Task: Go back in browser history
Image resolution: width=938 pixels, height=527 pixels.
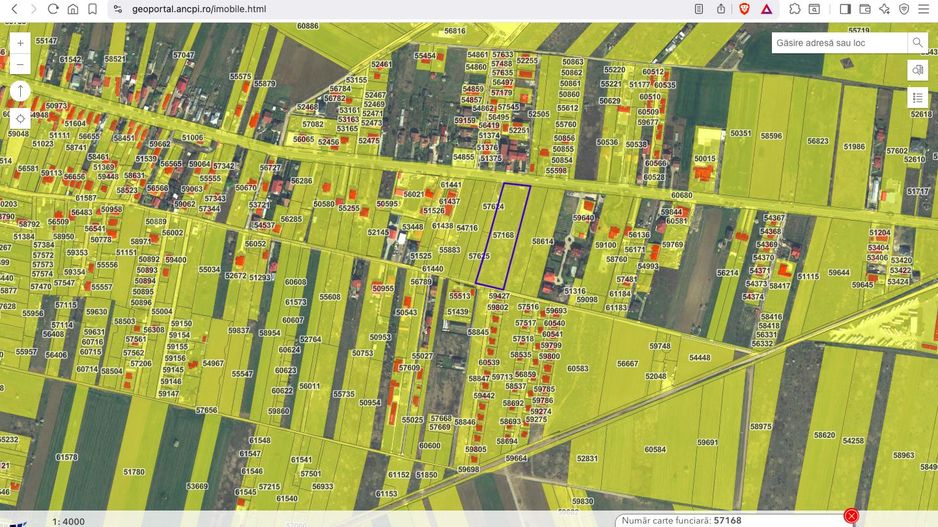Action: point(14,9)
